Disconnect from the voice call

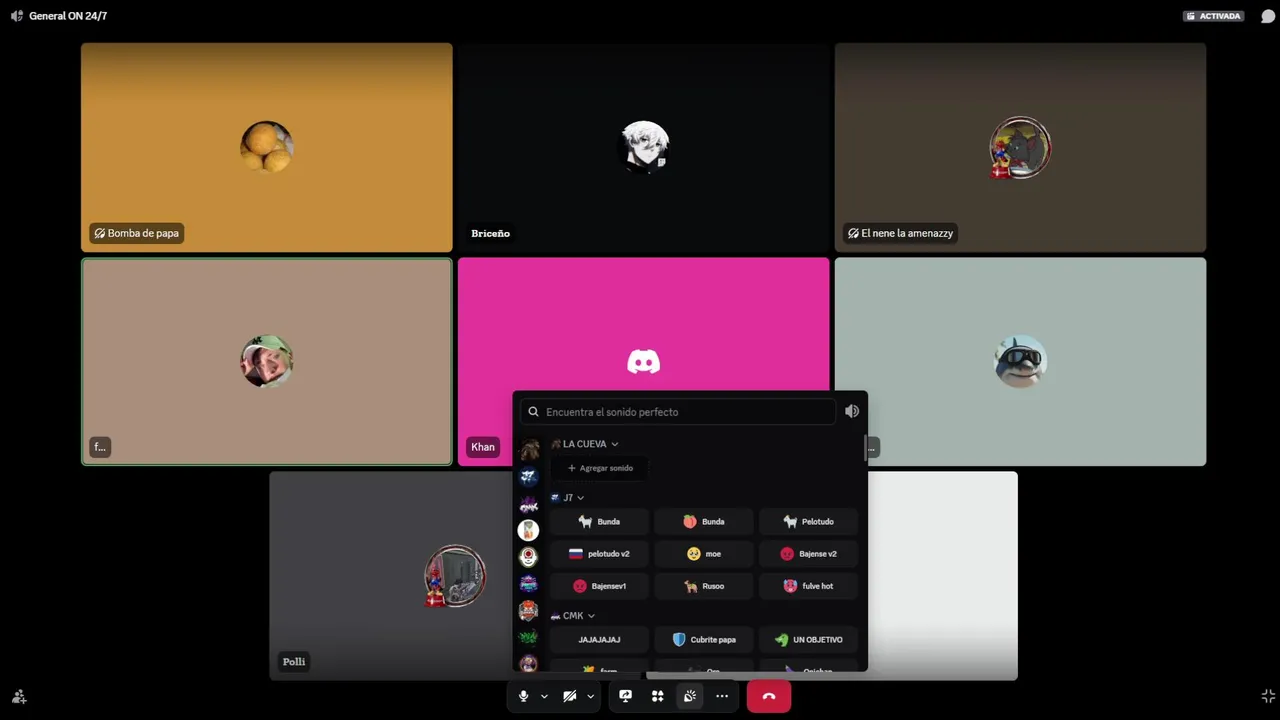(x=769, y=696)
